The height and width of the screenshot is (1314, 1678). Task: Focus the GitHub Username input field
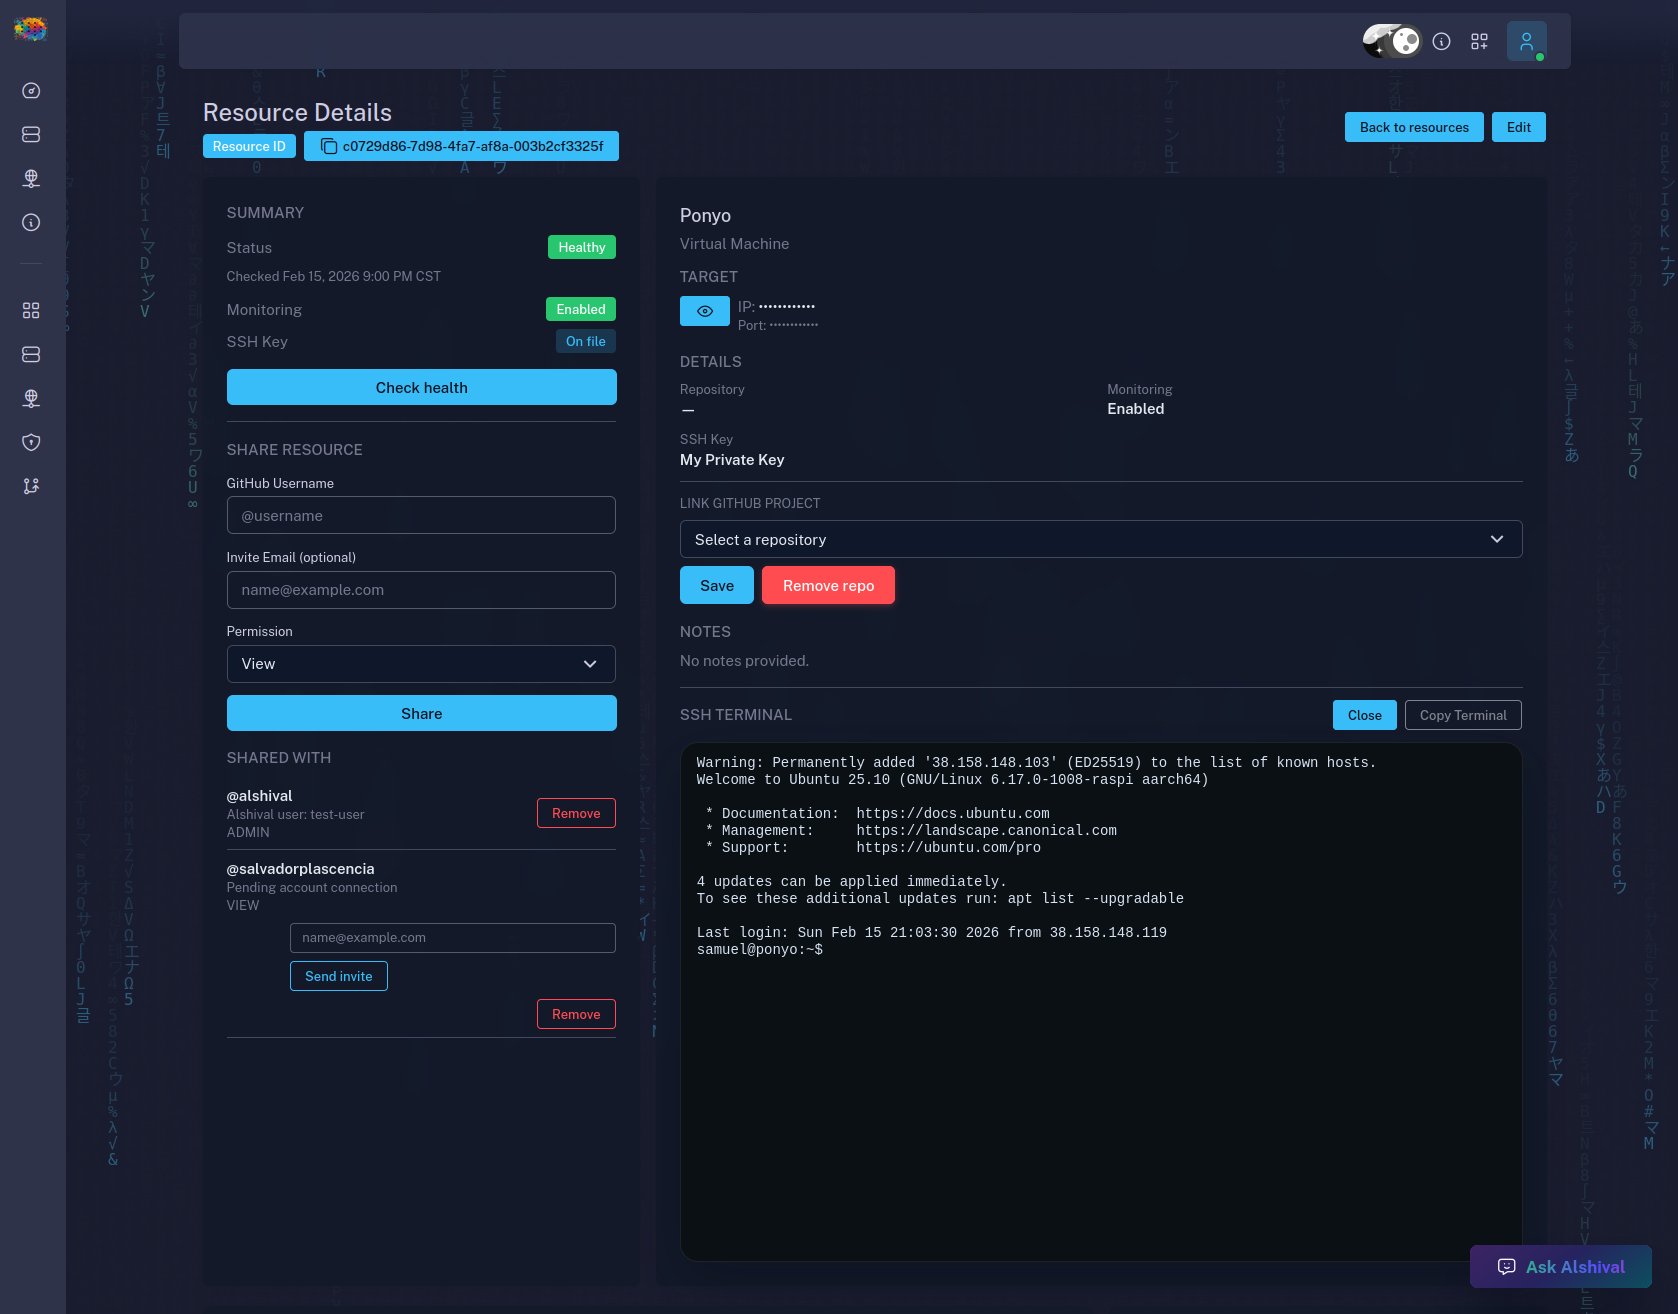click(421, 516)
